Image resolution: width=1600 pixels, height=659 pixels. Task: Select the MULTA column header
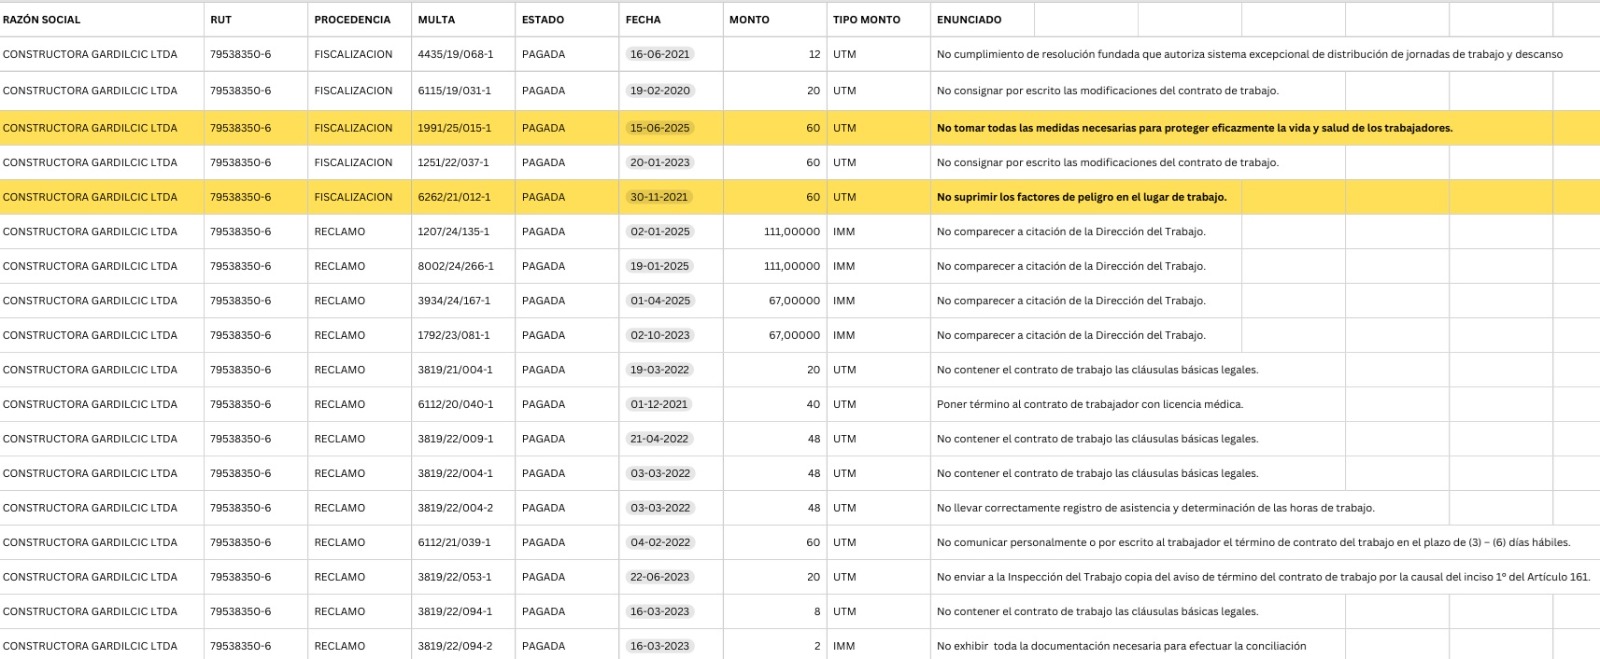click(x=436, y=20)
